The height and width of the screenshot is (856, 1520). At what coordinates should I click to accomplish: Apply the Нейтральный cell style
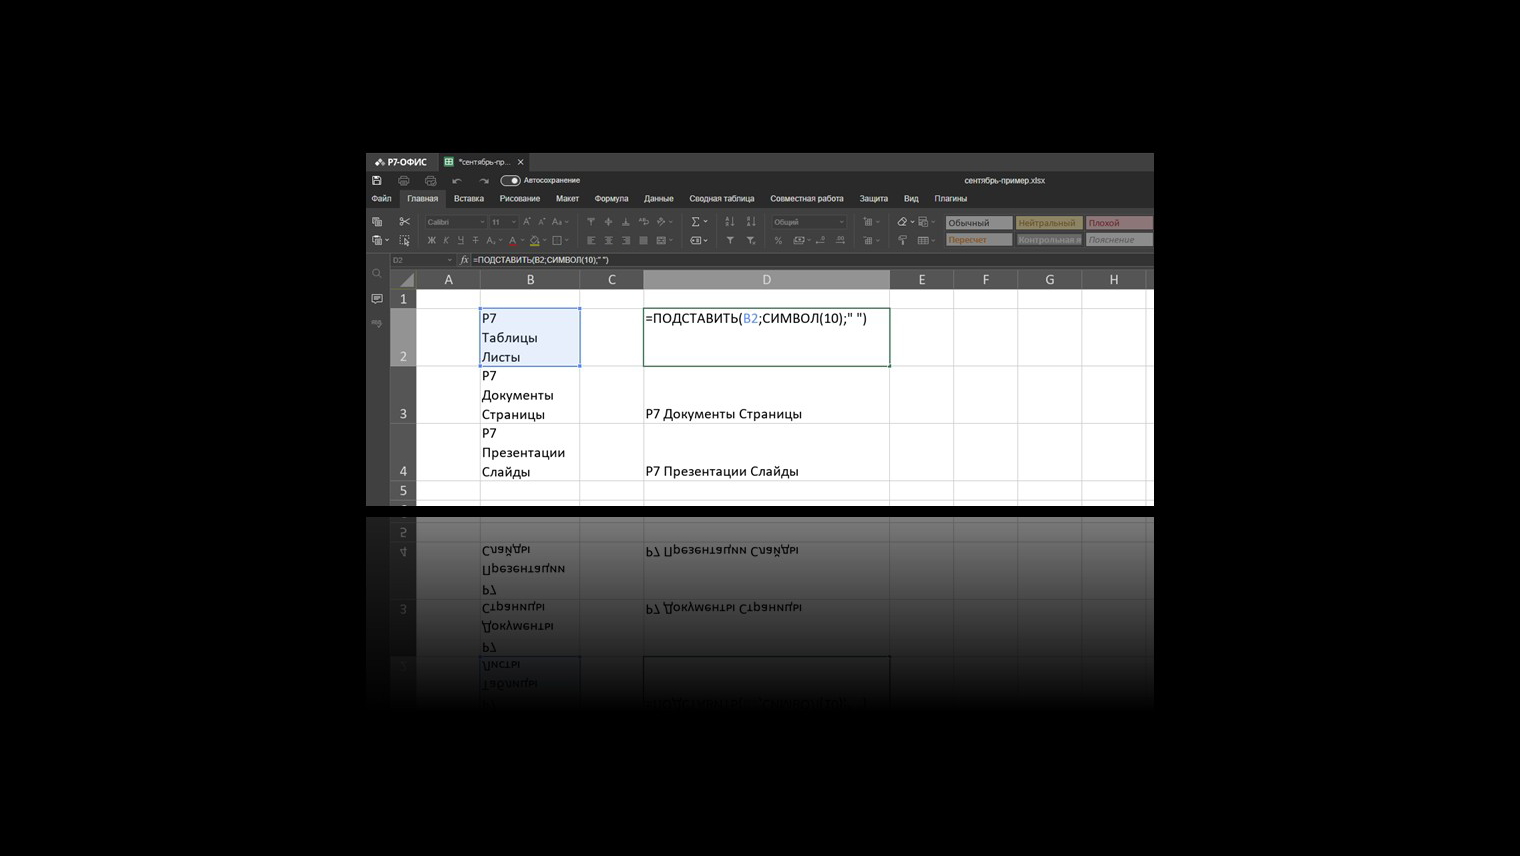point(1048,223)
